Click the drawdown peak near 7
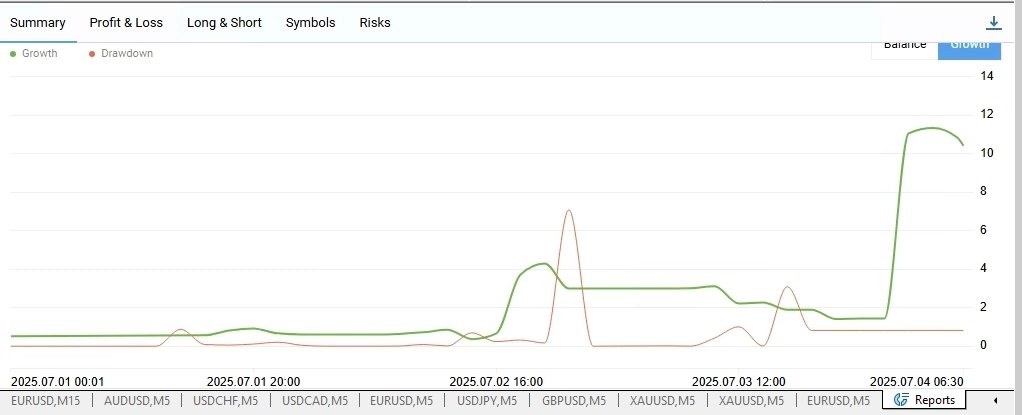Screen dimensions: 1022x415 [x=569, y=210]
